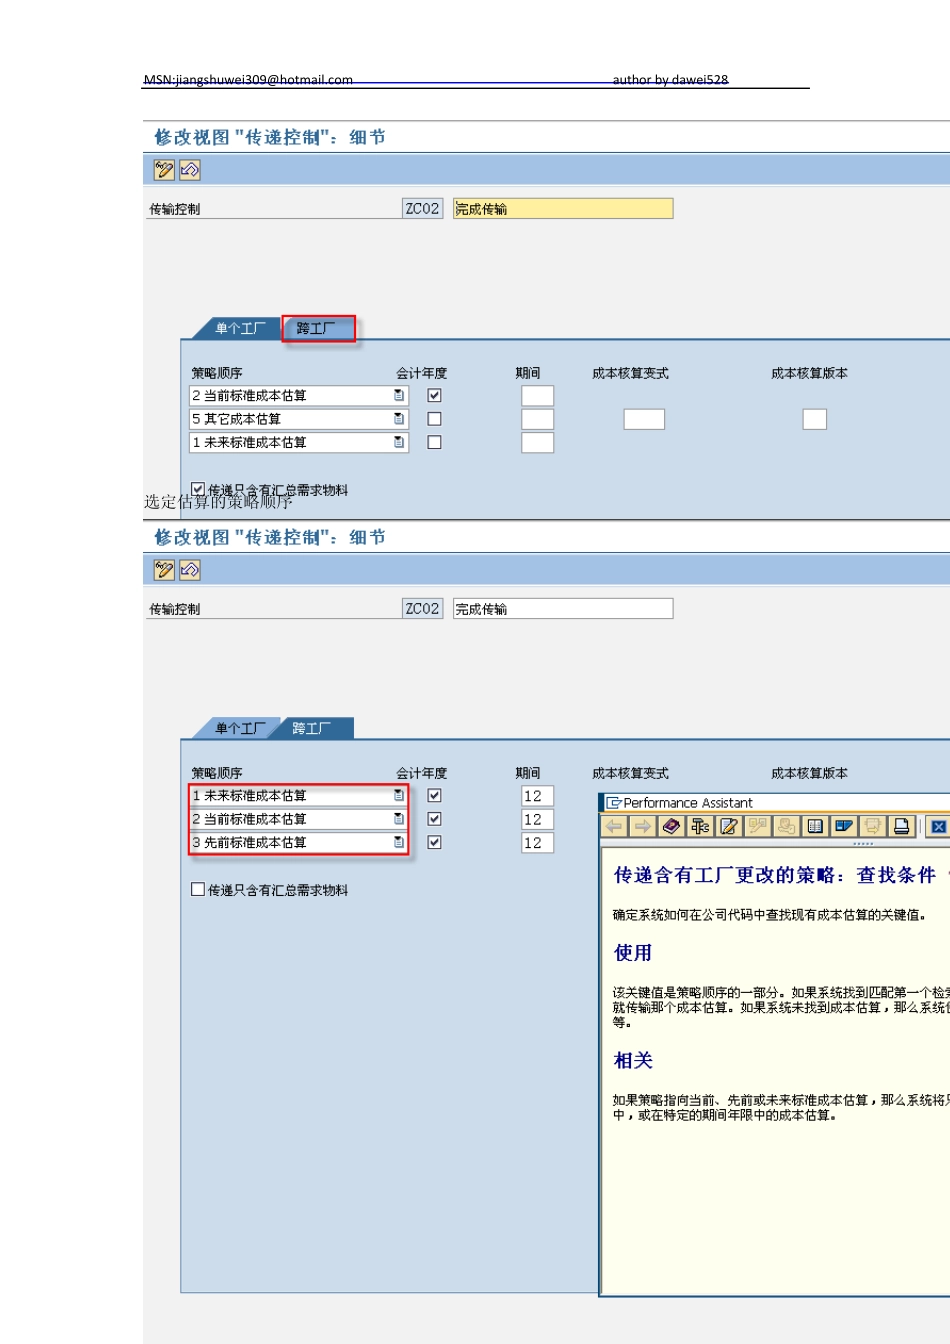Click the greyed-out note icon in Performance Assistant

[758, 826]
